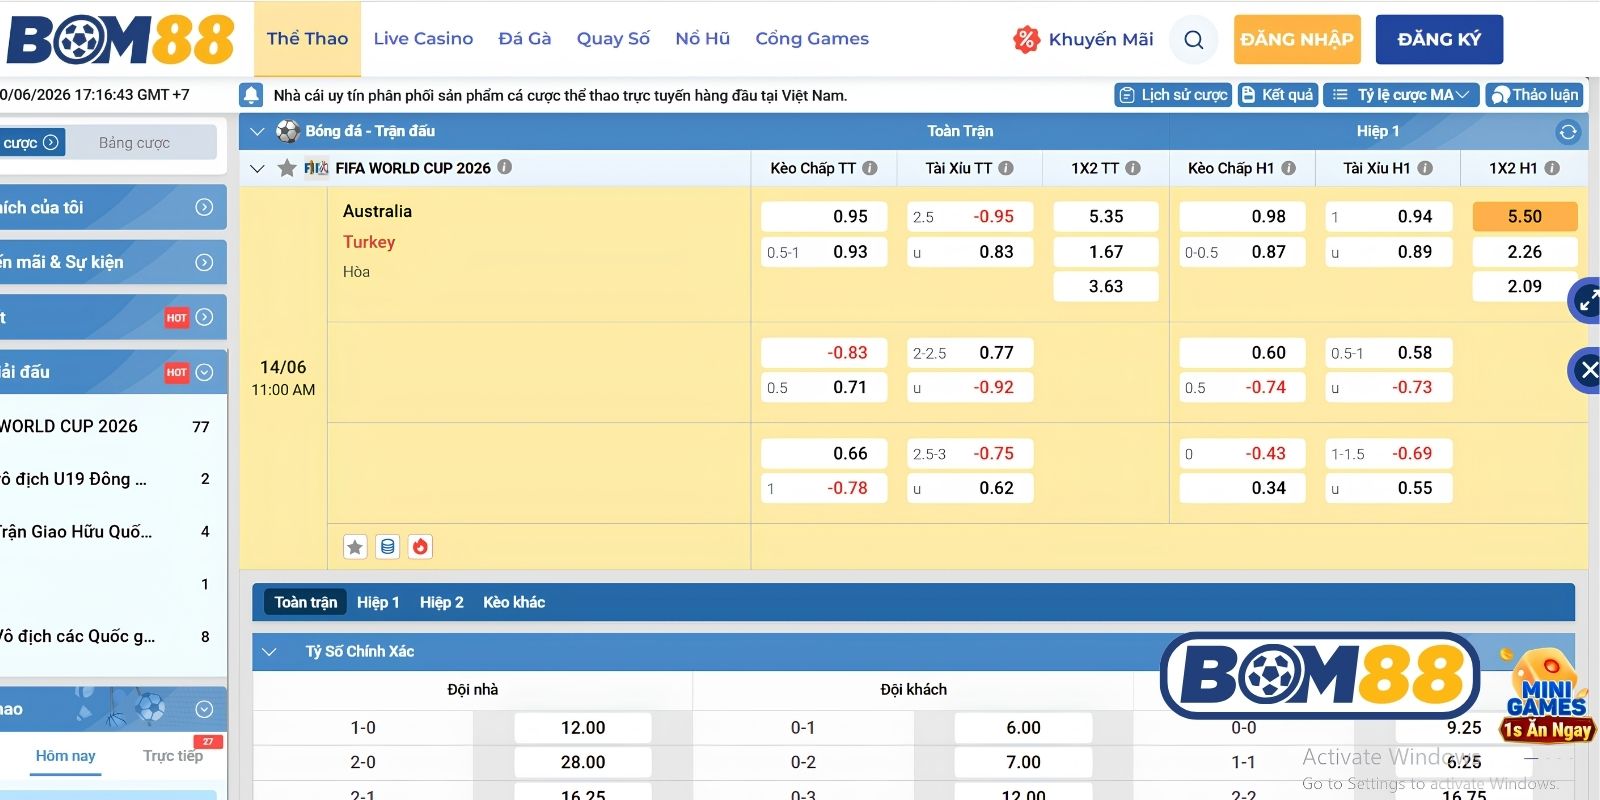This screenshot has width=1600, height=800.
Task: Favorite FIFA World Cup 2026 league star
Action: [287, 168]
